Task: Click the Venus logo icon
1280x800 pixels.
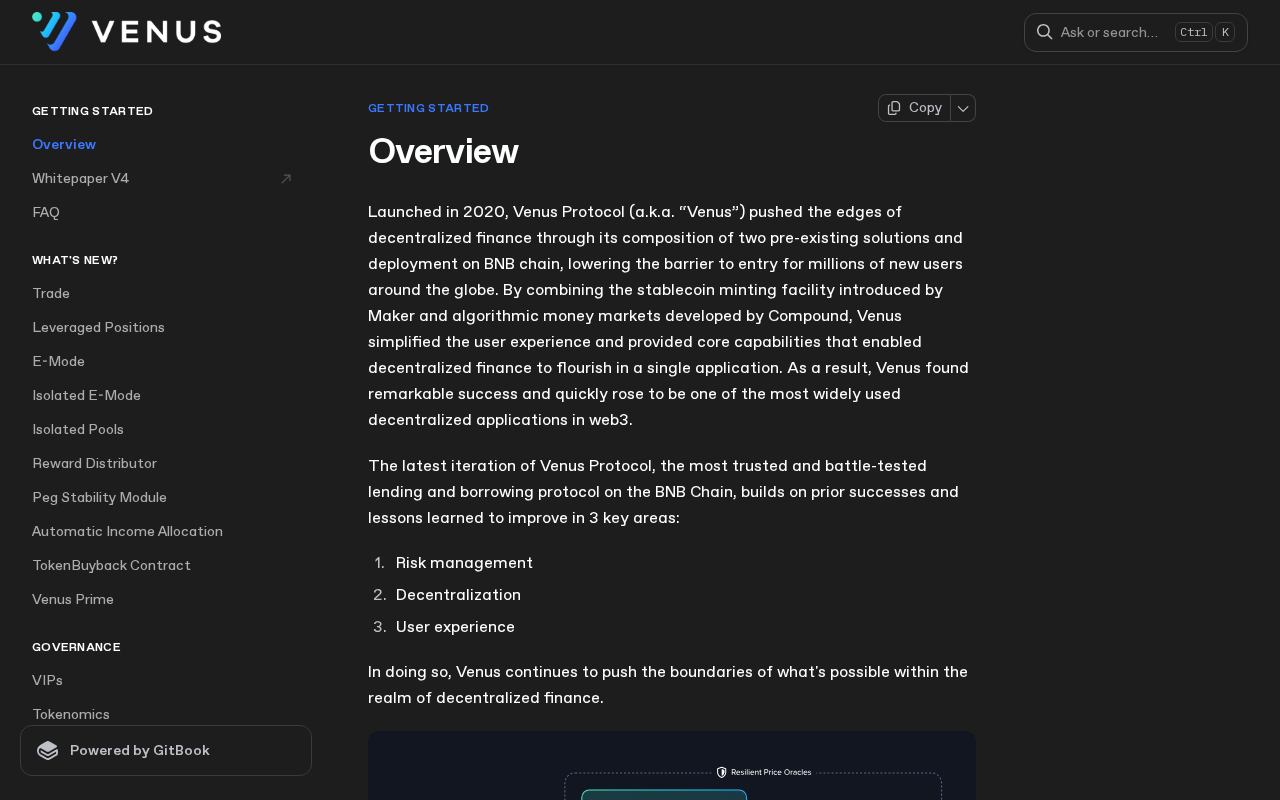Action: 54,31
